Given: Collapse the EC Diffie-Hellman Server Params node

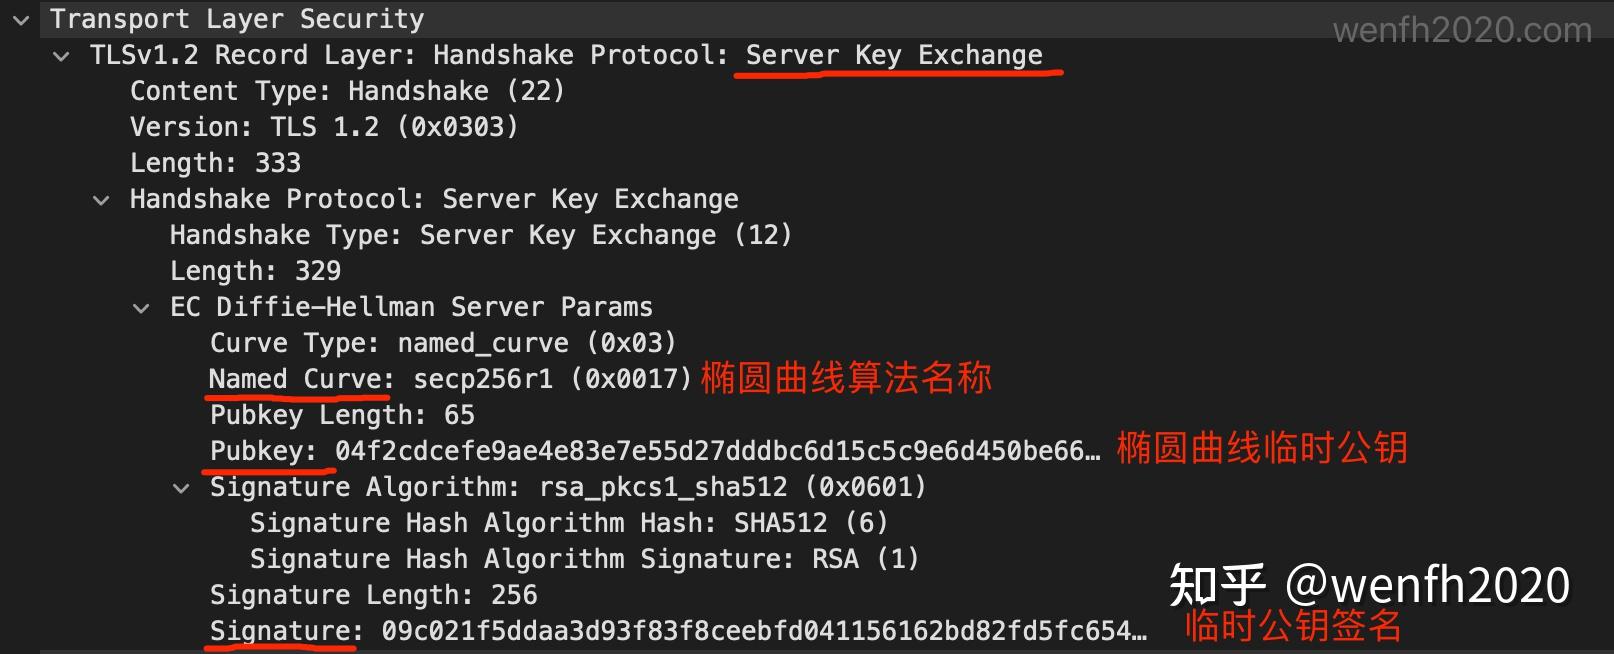Looking at the screenshot, I should [140, 307].
